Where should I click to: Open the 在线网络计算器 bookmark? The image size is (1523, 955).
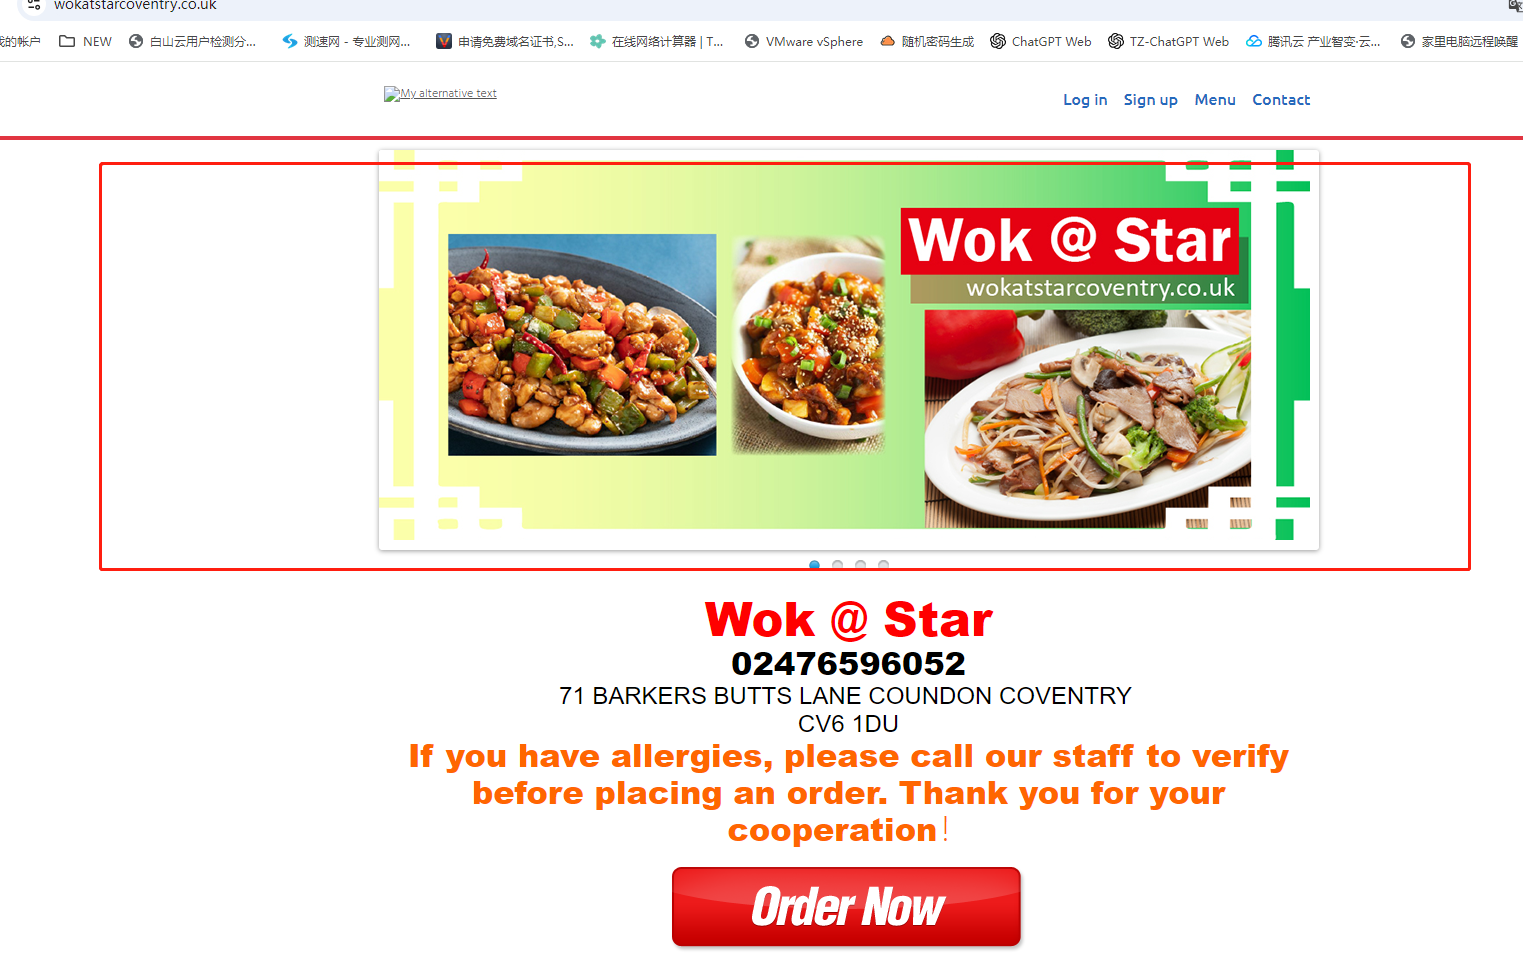point(656,41)
